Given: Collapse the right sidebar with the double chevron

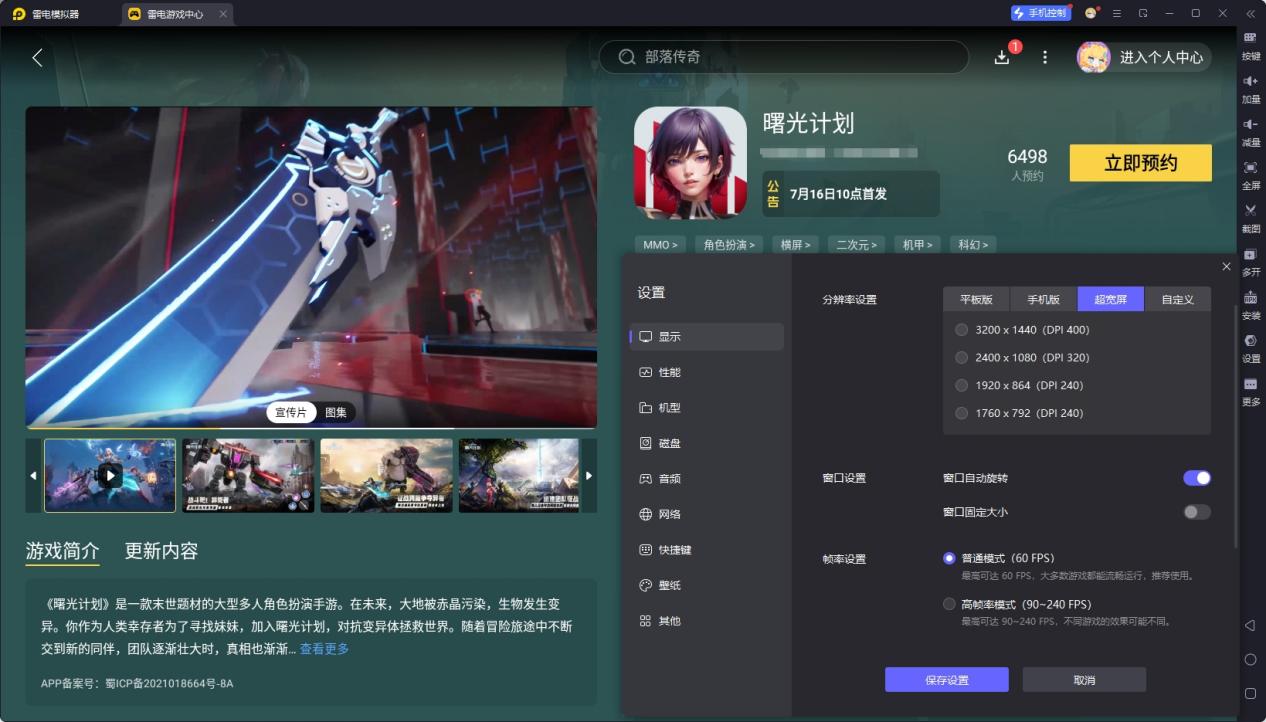Looking at the screenshot, I should coord(1250,14).
